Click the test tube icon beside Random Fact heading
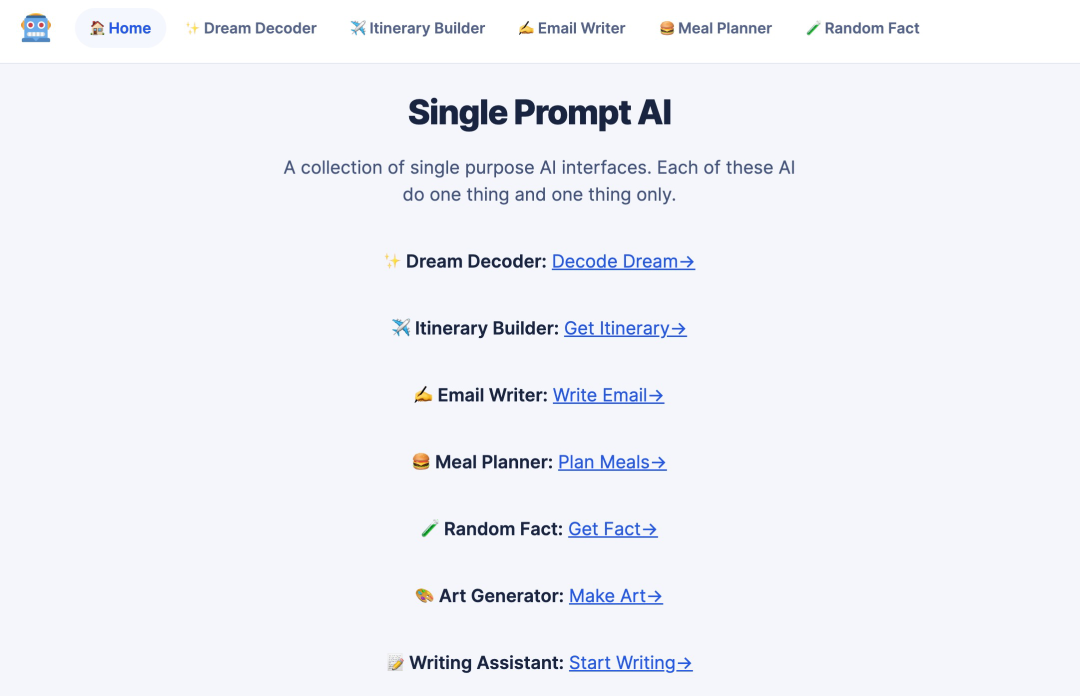 (x=430, y=529)
